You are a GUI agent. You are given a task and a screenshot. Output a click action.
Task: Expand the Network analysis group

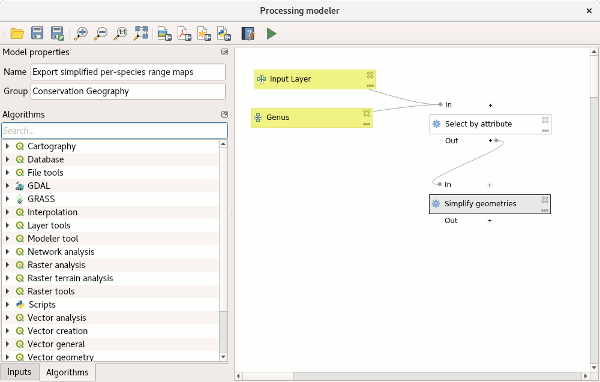(x=7, y=251)
